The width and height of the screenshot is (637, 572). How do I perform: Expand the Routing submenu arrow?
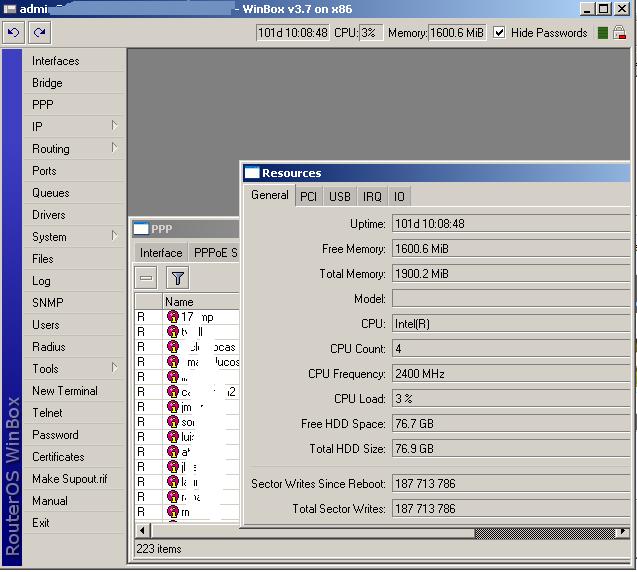pyautogui.click(x=115, y=147)
